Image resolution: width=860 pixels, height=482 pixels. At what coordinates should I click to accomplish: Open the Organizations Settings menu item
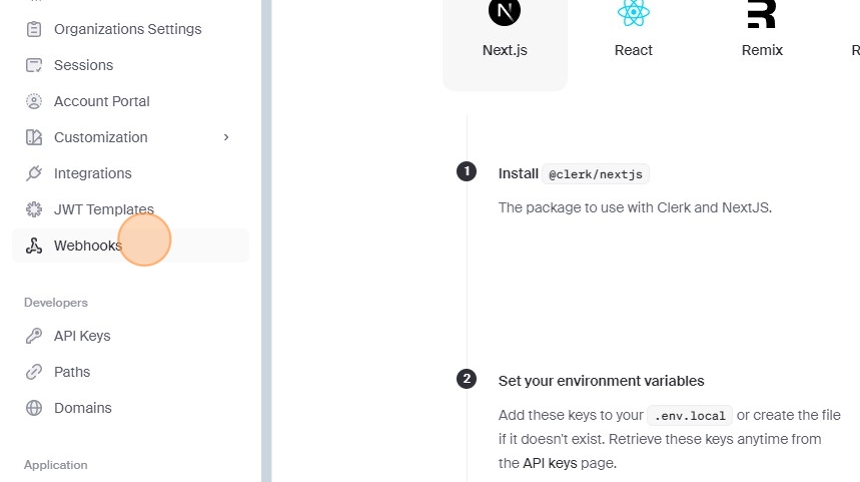127,29
